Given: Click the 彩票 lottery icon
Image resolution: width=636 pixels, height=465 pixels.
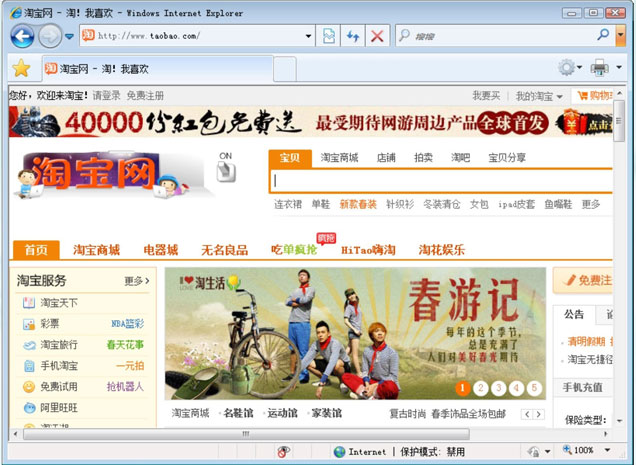Looking at the screenshot, I should [29, 324].
